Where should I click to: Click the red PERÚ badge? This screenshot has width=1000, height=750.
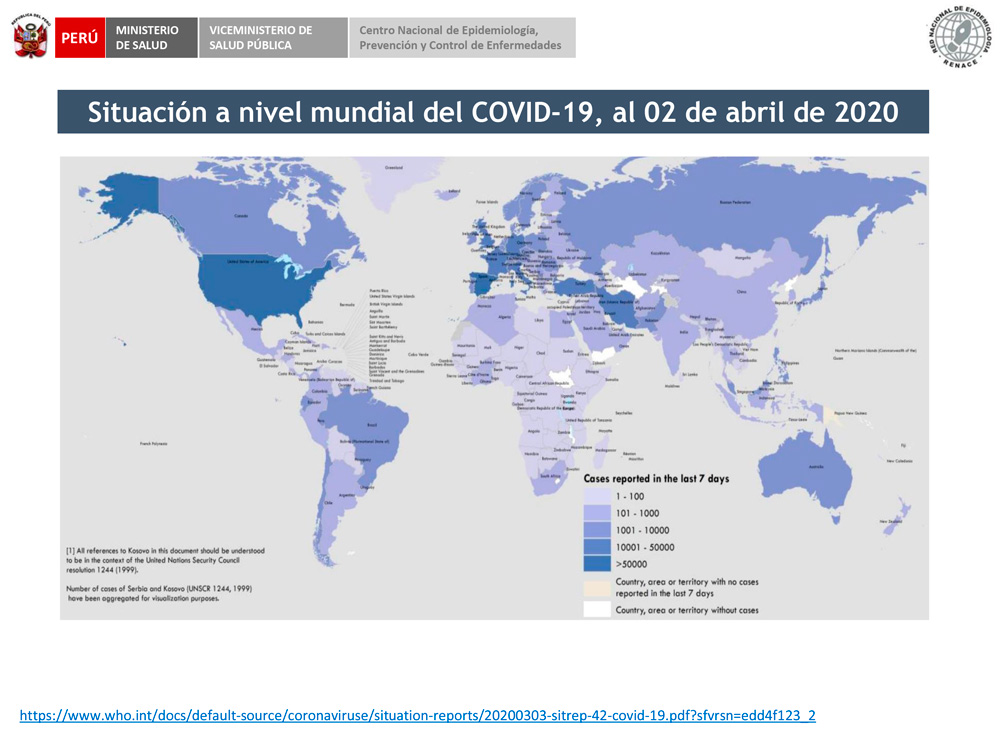80,38
